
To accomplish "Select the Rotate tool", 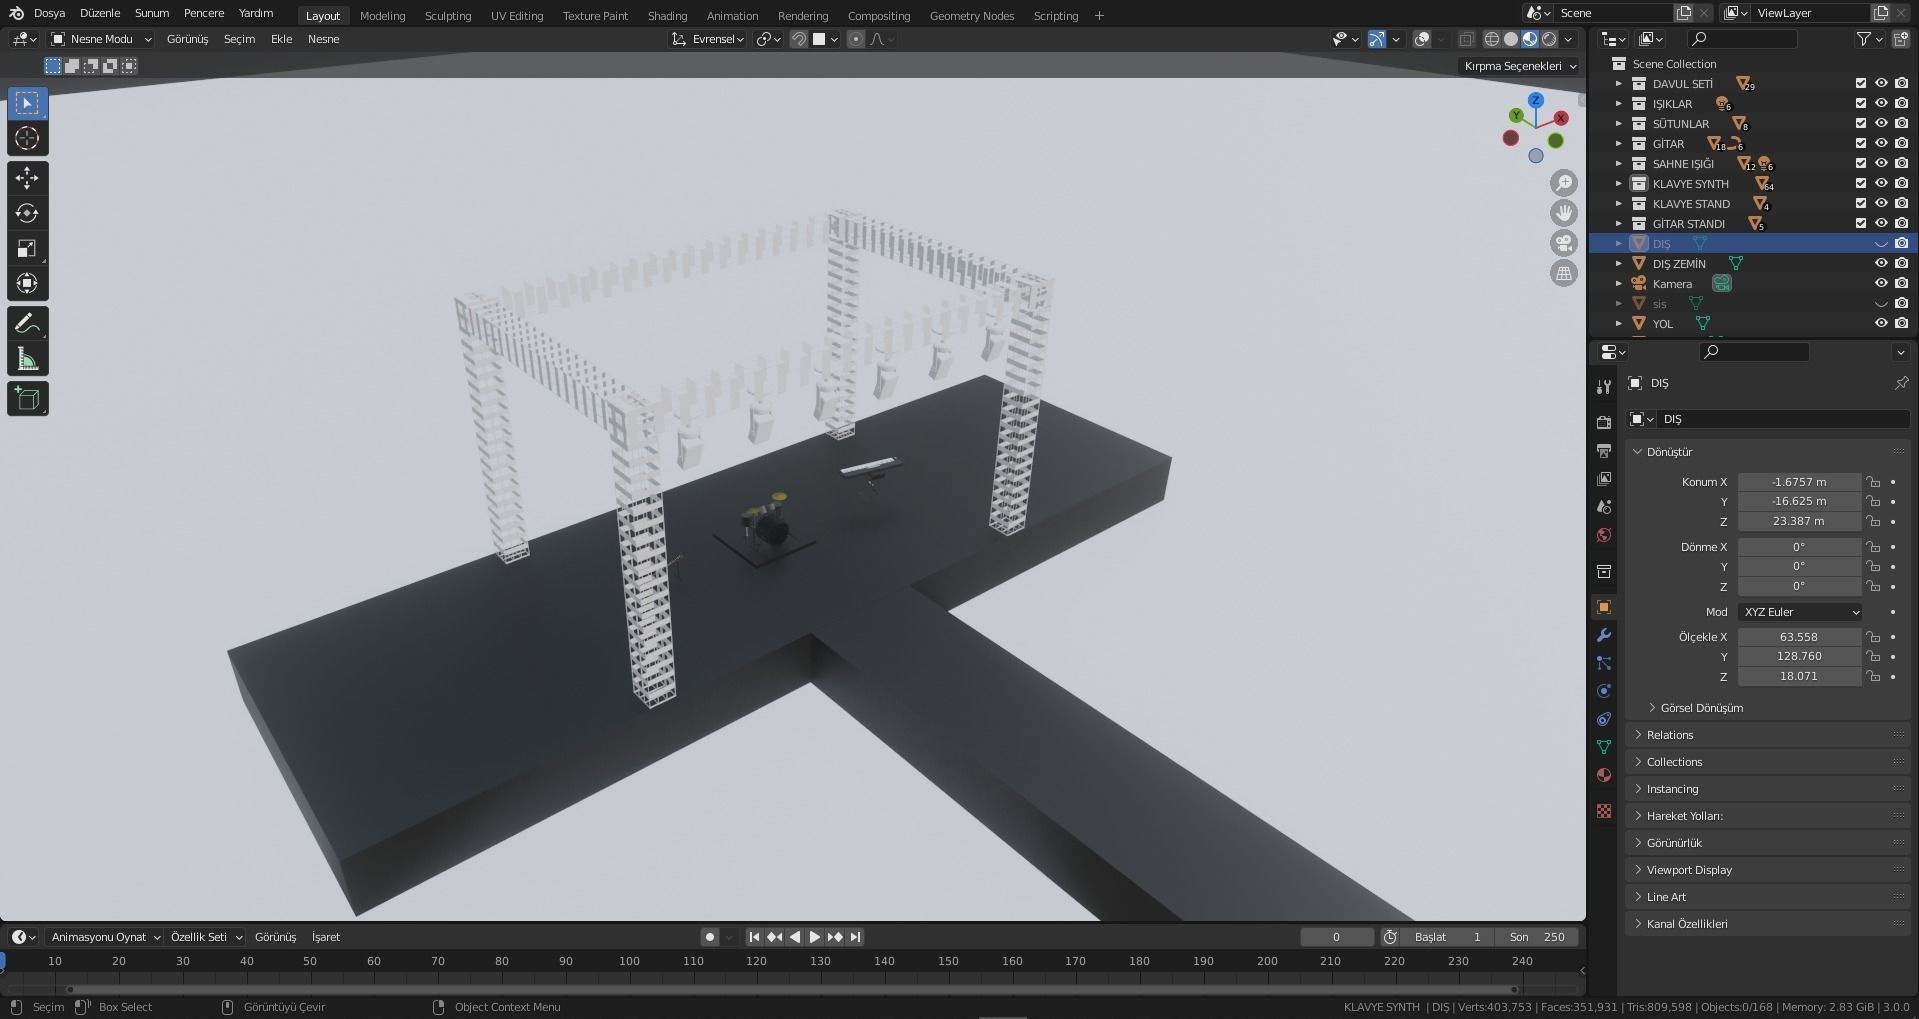I will 28,213.
